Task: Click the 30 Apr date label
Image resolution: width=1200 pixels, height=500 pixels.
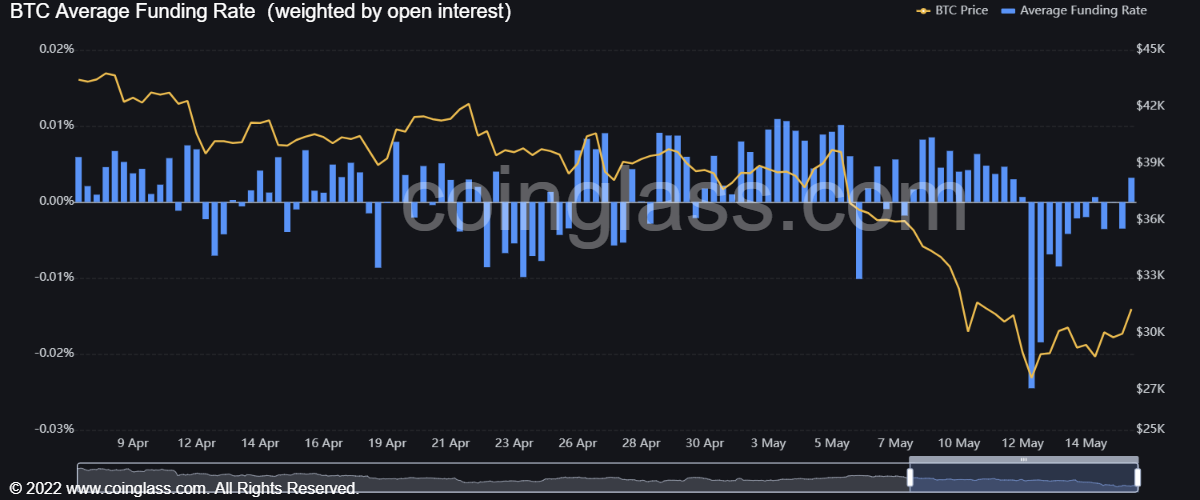Action: 705,442
